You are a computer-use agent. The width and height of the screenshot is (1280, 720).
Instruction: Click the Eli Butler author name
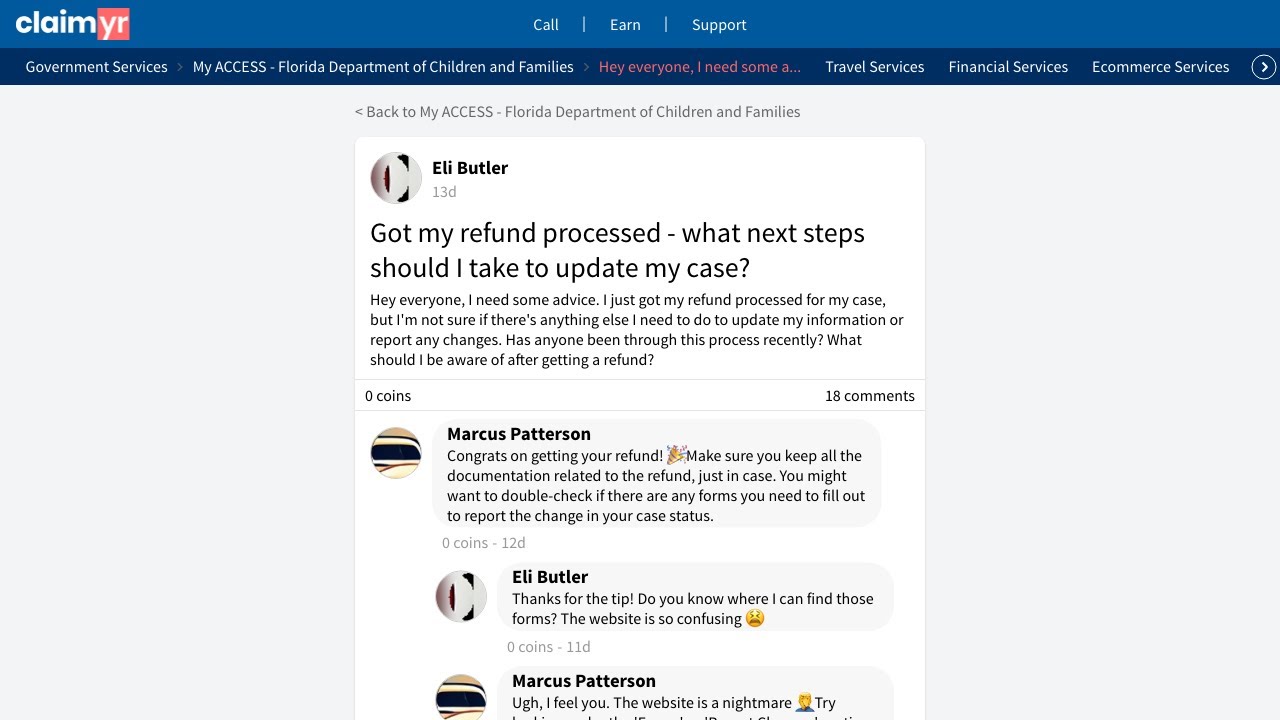click(x=470, y=168)
